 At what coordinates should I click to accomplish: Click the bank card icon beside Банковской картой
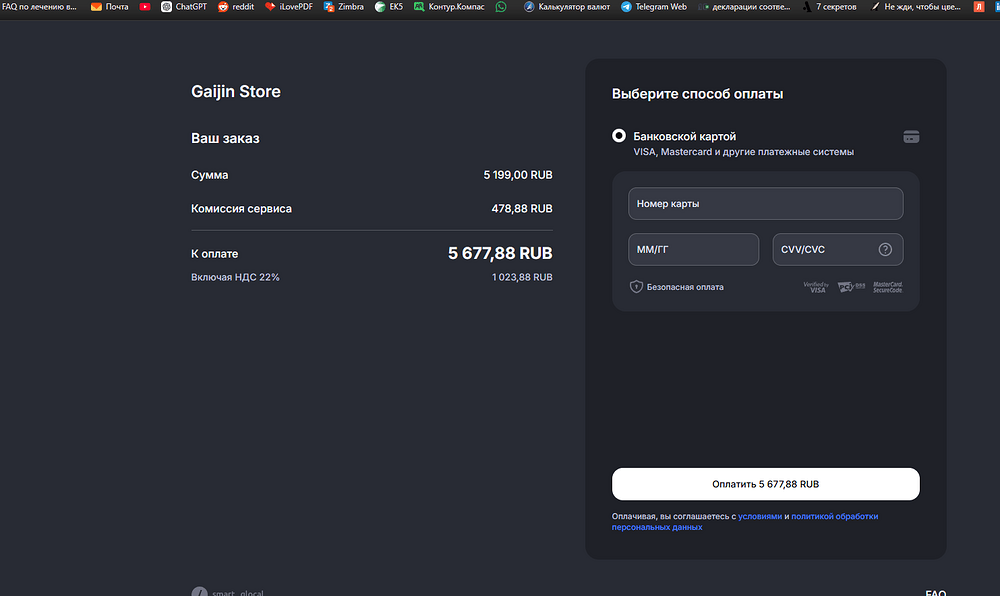[911, 137]
